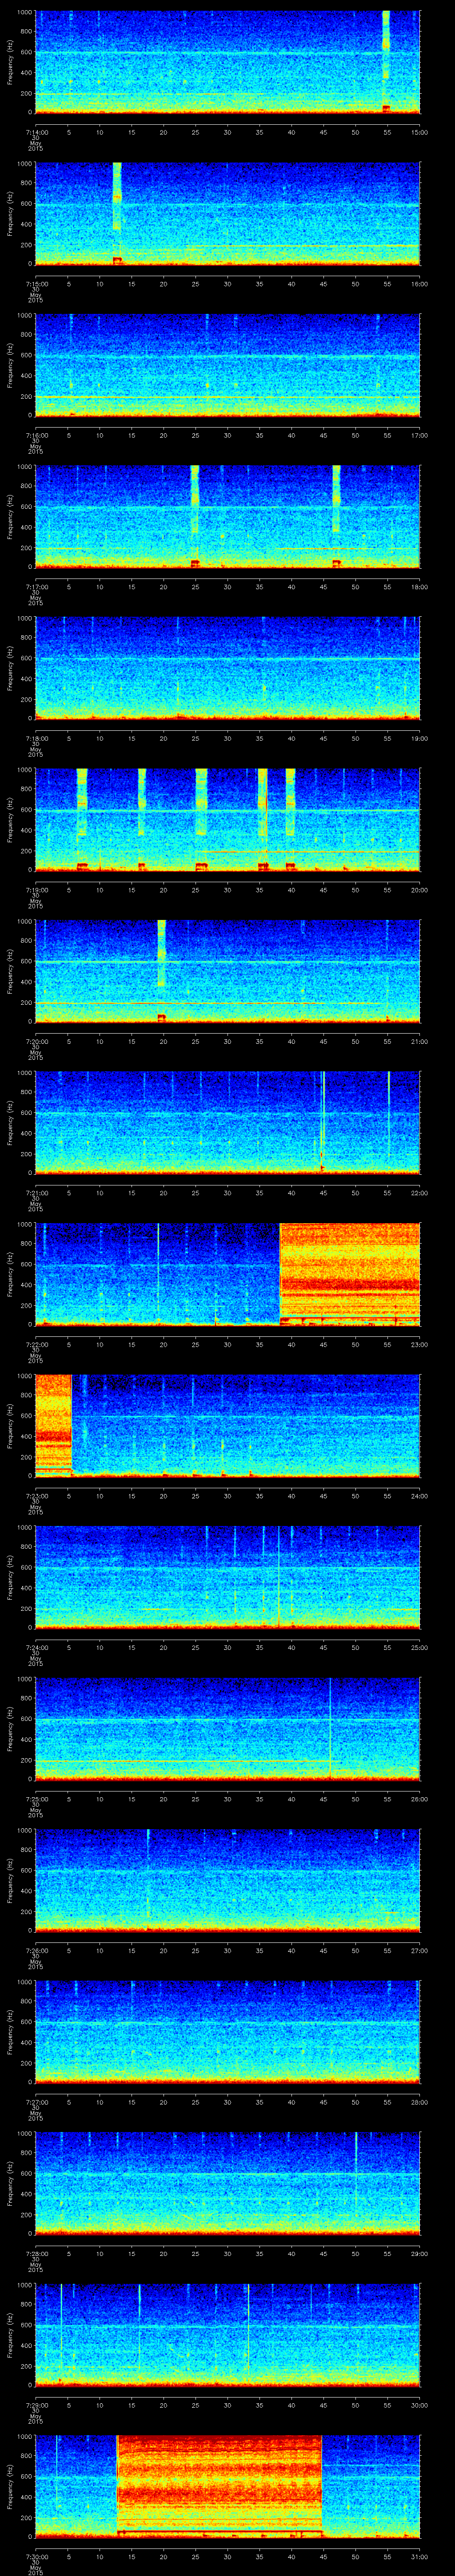Select the thin spike near 46s in 7:25 panel
This screenshot has height=2576, width=455.
[330, 1729]
